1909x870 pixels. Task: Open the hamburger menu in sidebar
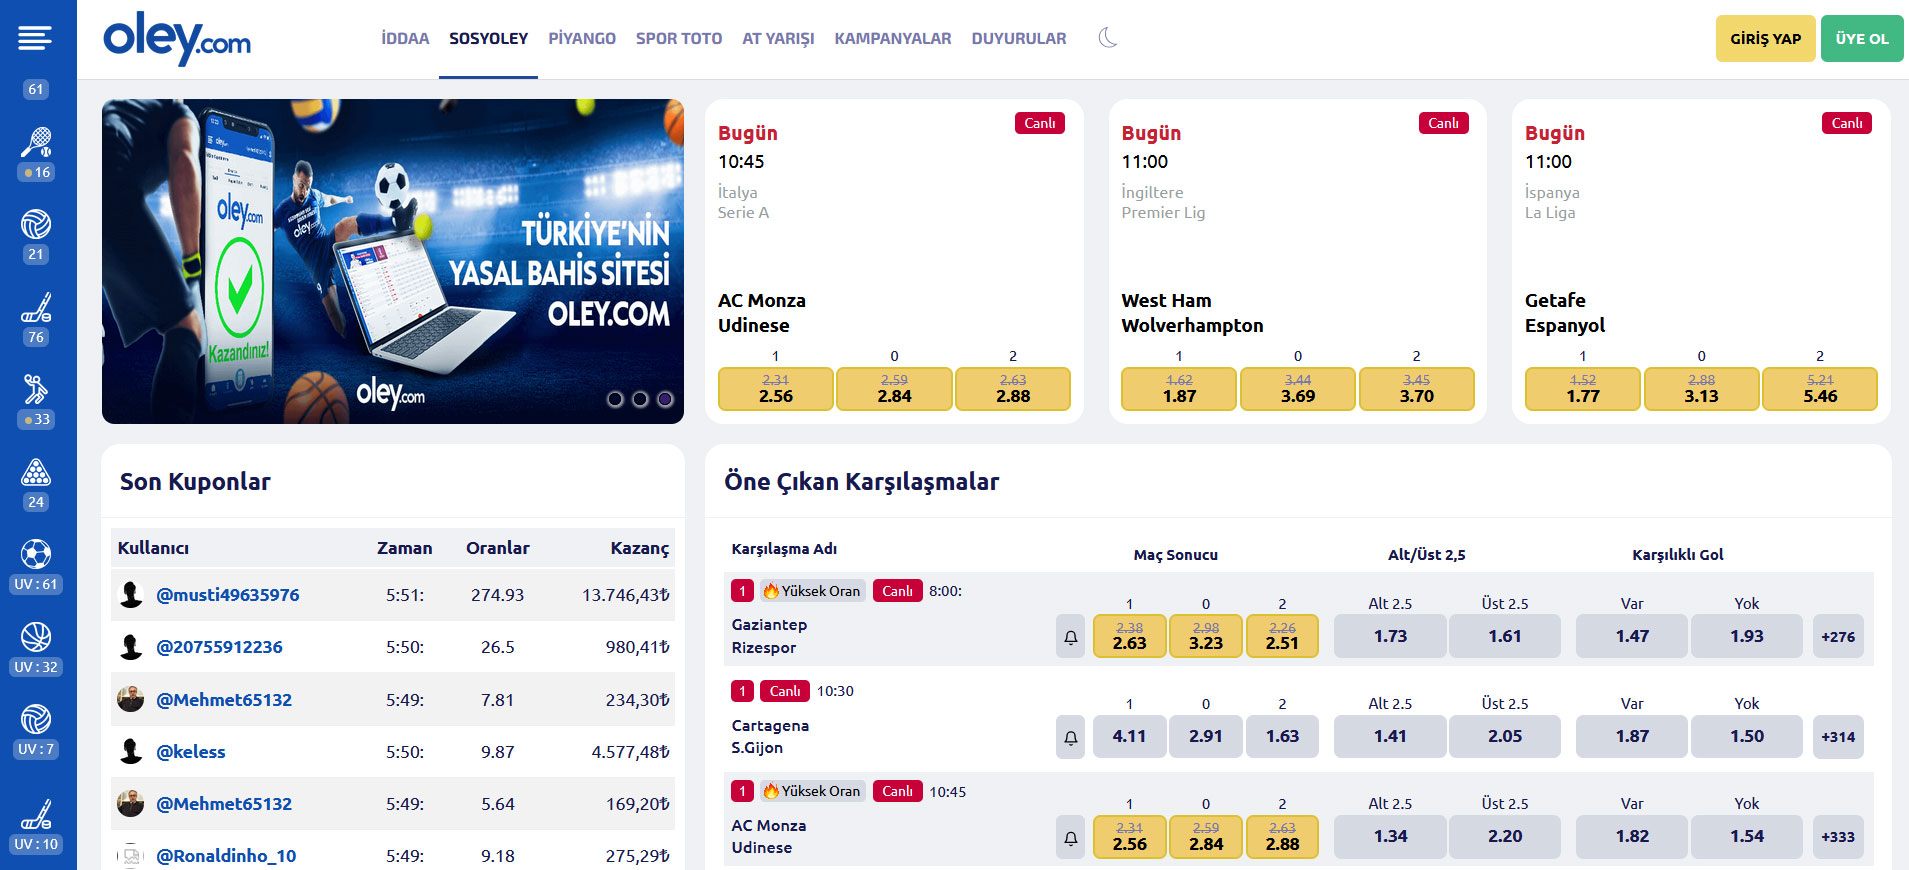point(35,38)
